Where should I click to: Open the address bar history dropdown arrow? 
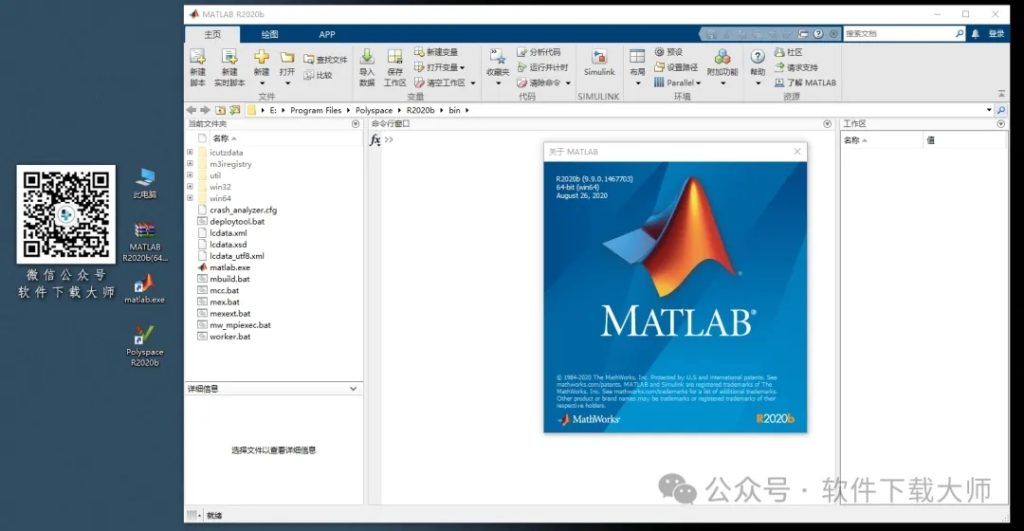coord(989,110)
